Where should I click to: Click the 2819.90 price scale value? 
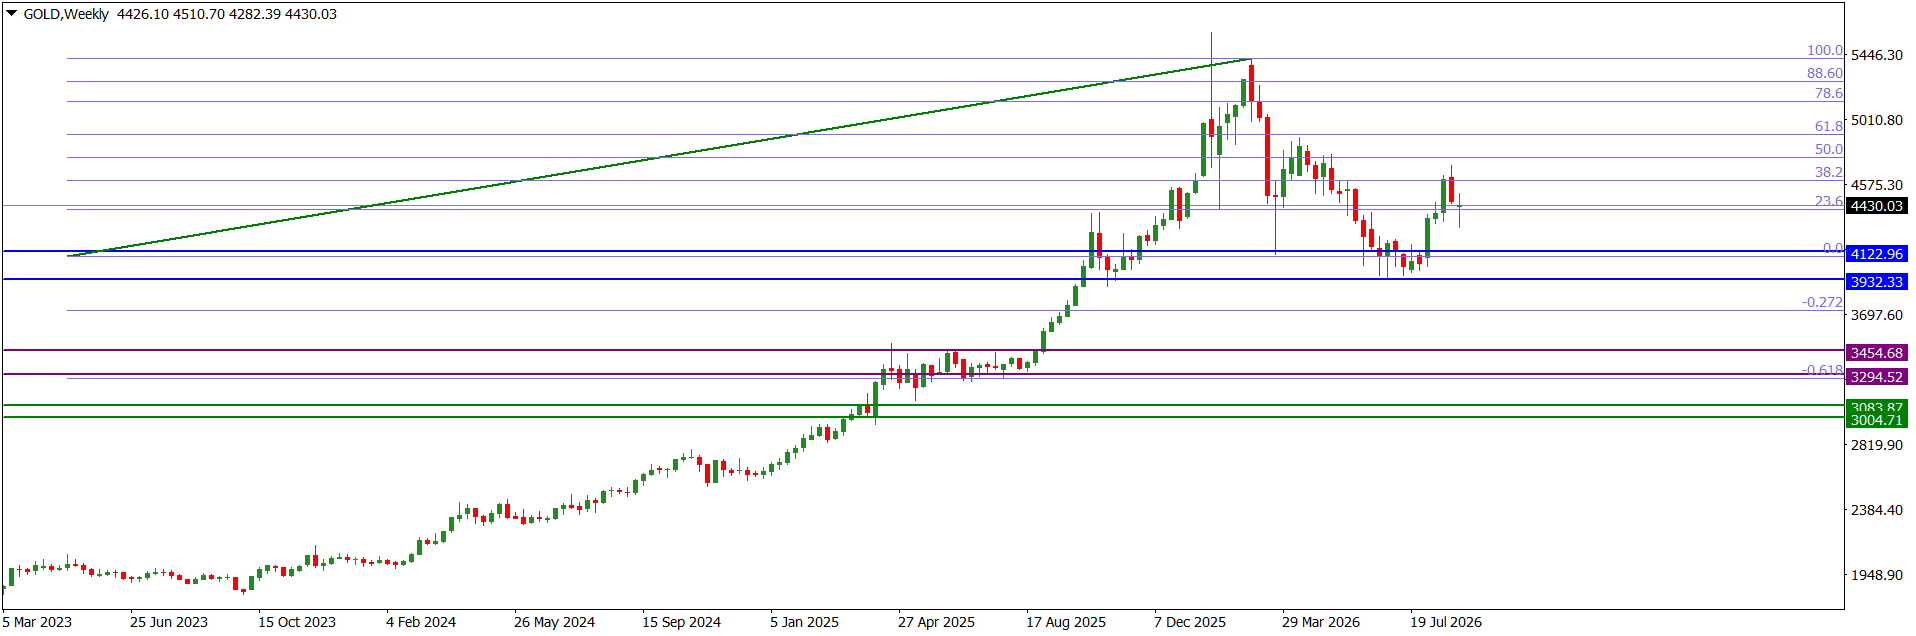pyautogui.click(x=1877, y=445)
